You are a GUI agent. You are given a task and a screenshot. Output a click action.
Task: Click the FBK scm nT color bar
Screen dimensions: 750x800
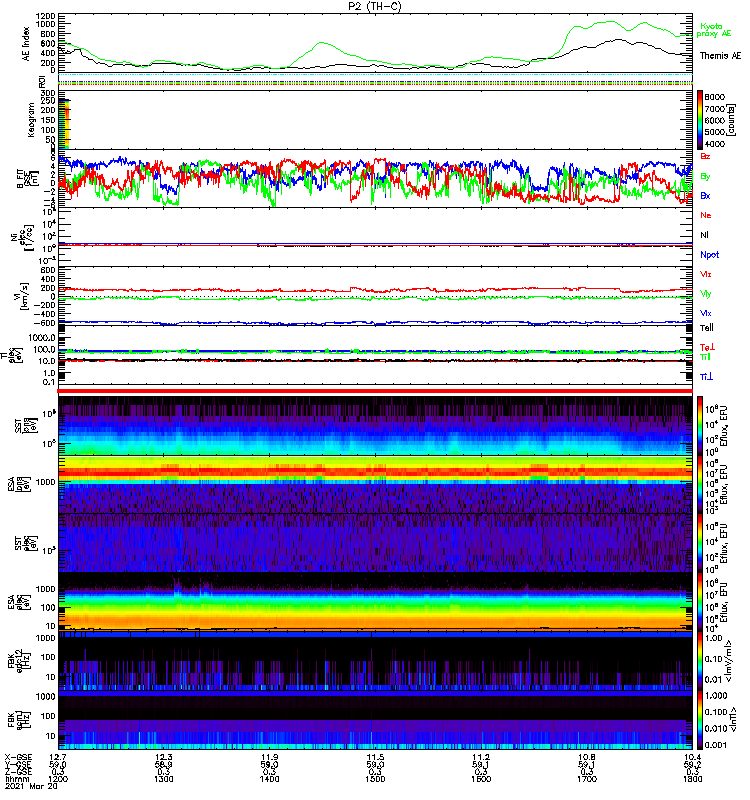pyautogui.click(x=700, y=720)
